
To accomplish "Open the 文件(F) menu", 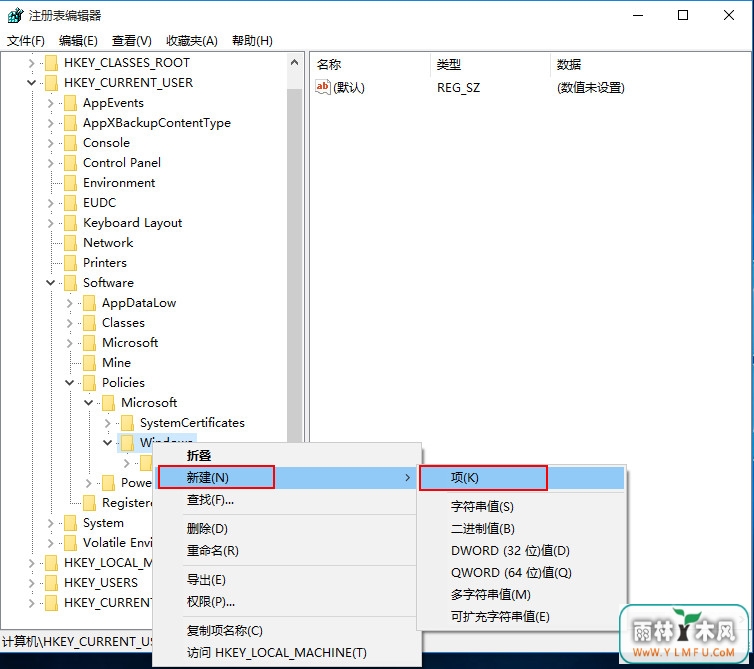I will point(26,41).
